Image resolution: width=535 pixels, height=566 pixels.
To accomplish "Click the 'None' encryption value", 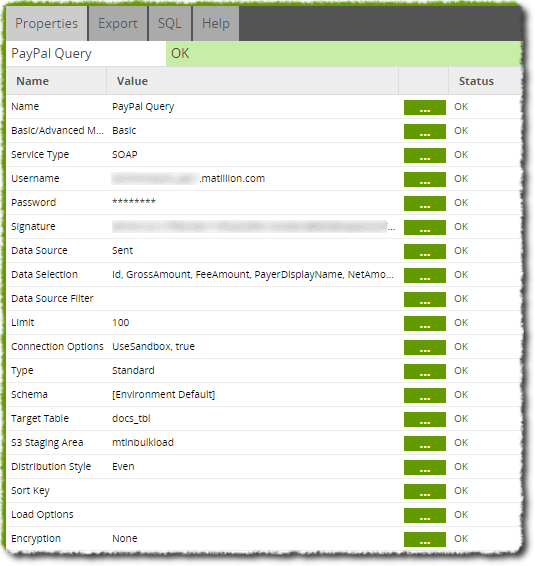I will pyautogui.click(x=125, y=539).
